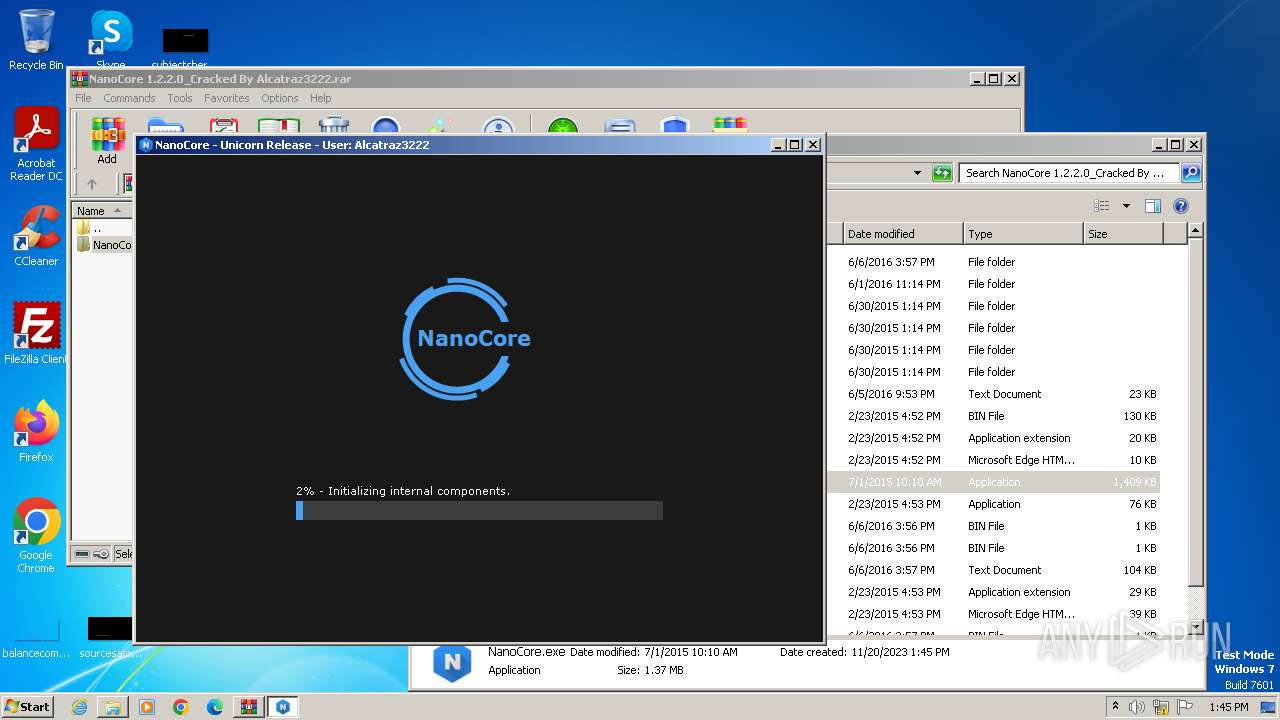Select the Skype desktop shortcut

point(110,38)
